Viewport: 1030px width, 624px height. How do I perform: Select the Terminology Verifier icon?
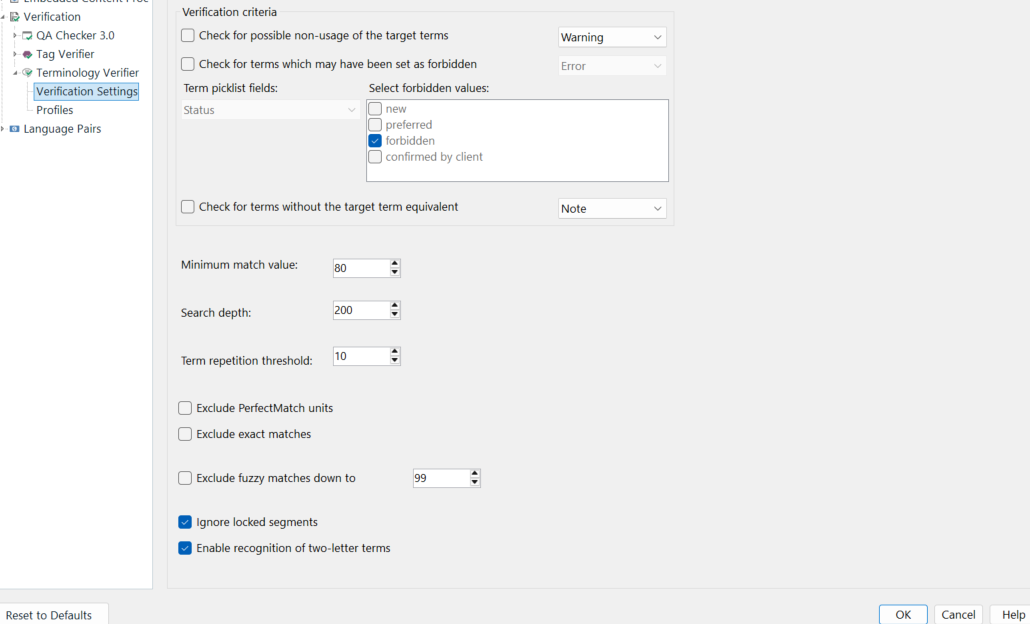click(x=24, y=72)
